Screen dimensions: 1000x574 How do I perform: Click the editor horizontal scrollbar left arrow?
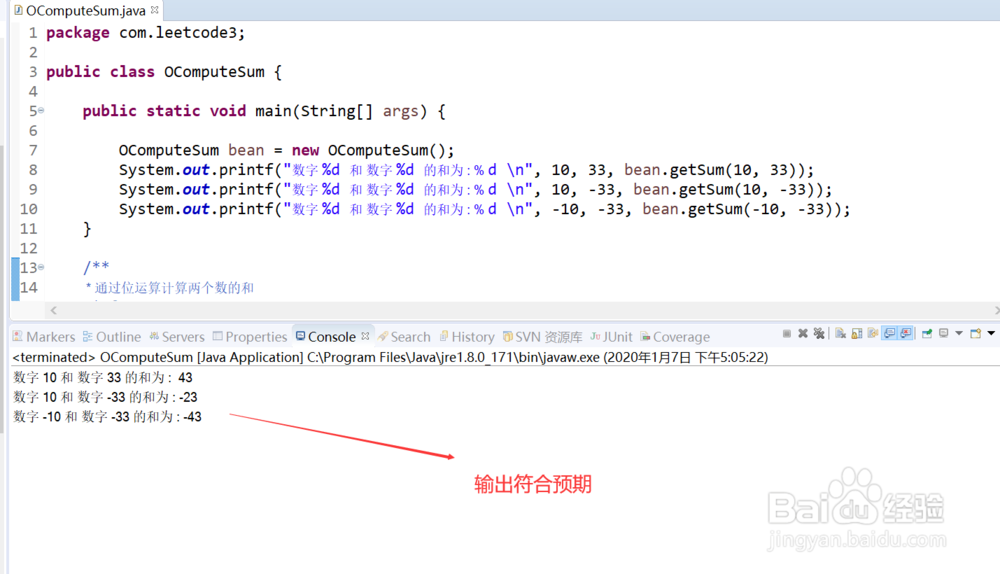pos(54,310)
